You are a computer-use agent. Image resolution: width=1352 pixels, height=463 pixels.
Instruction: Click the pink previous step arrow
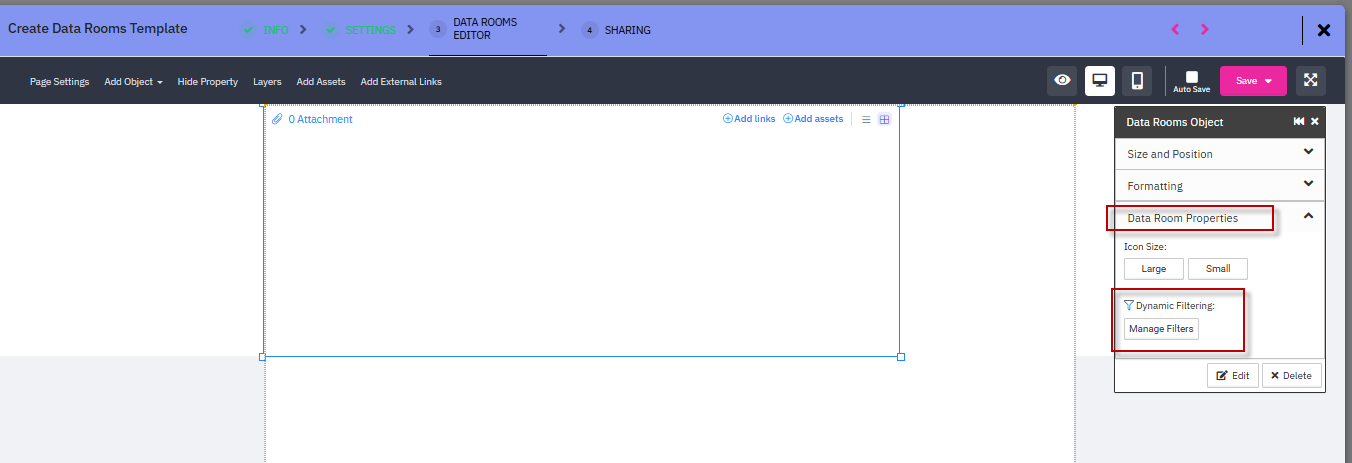pos(1175,30)
